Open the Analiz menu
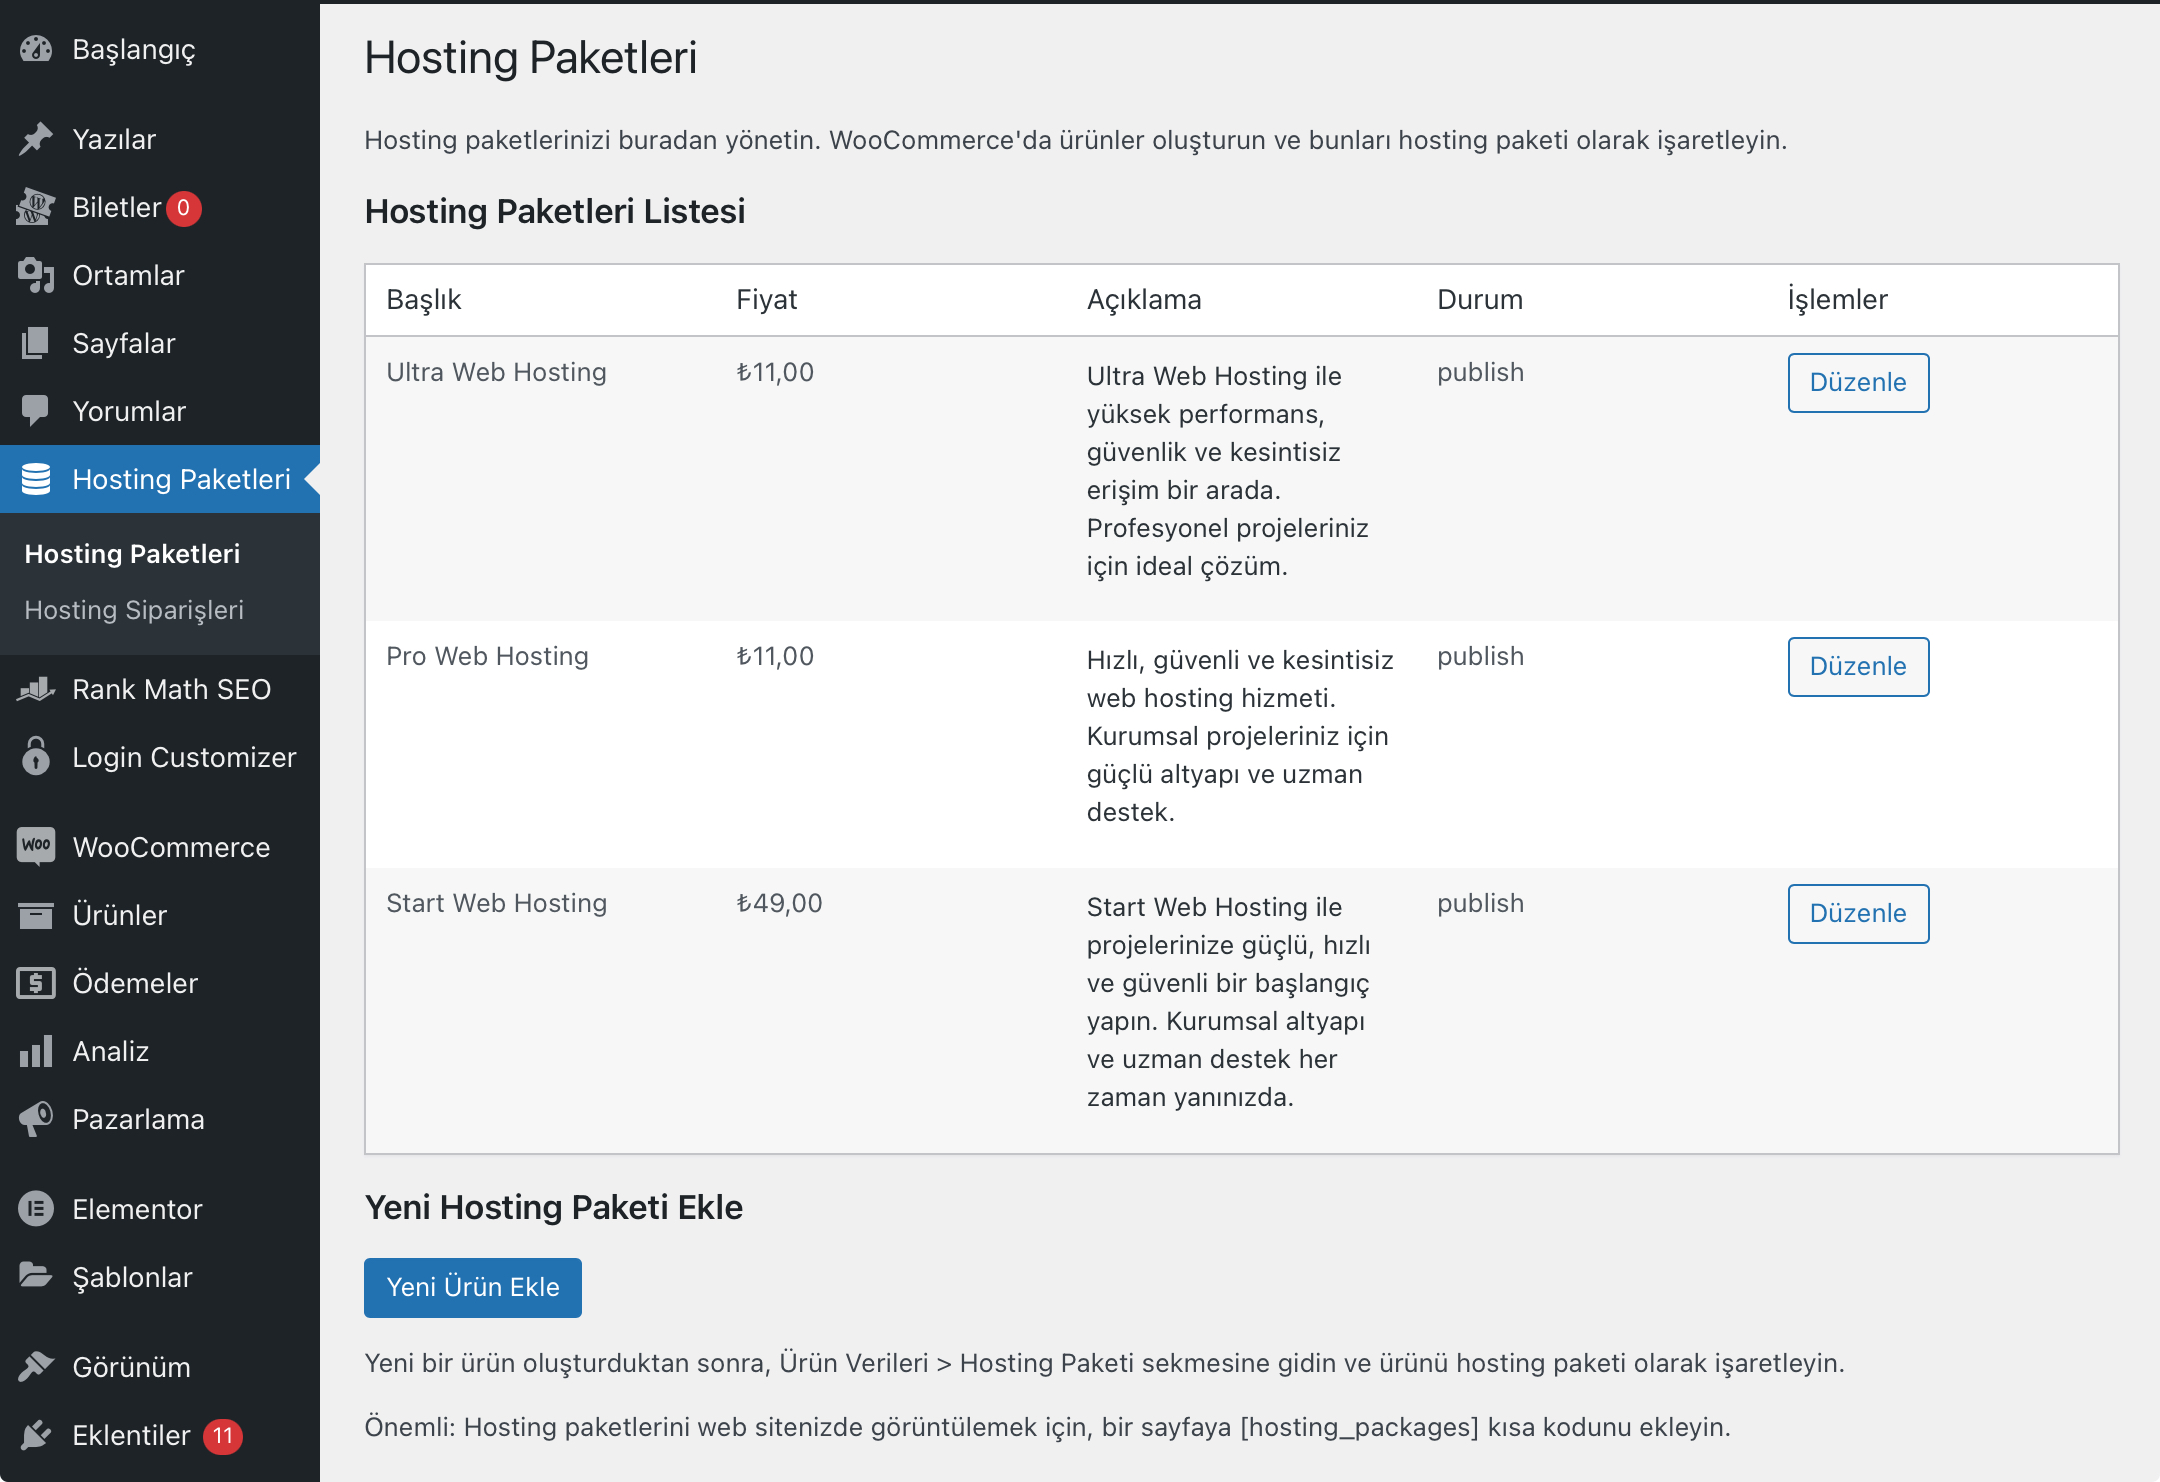 pos(160,1051)
